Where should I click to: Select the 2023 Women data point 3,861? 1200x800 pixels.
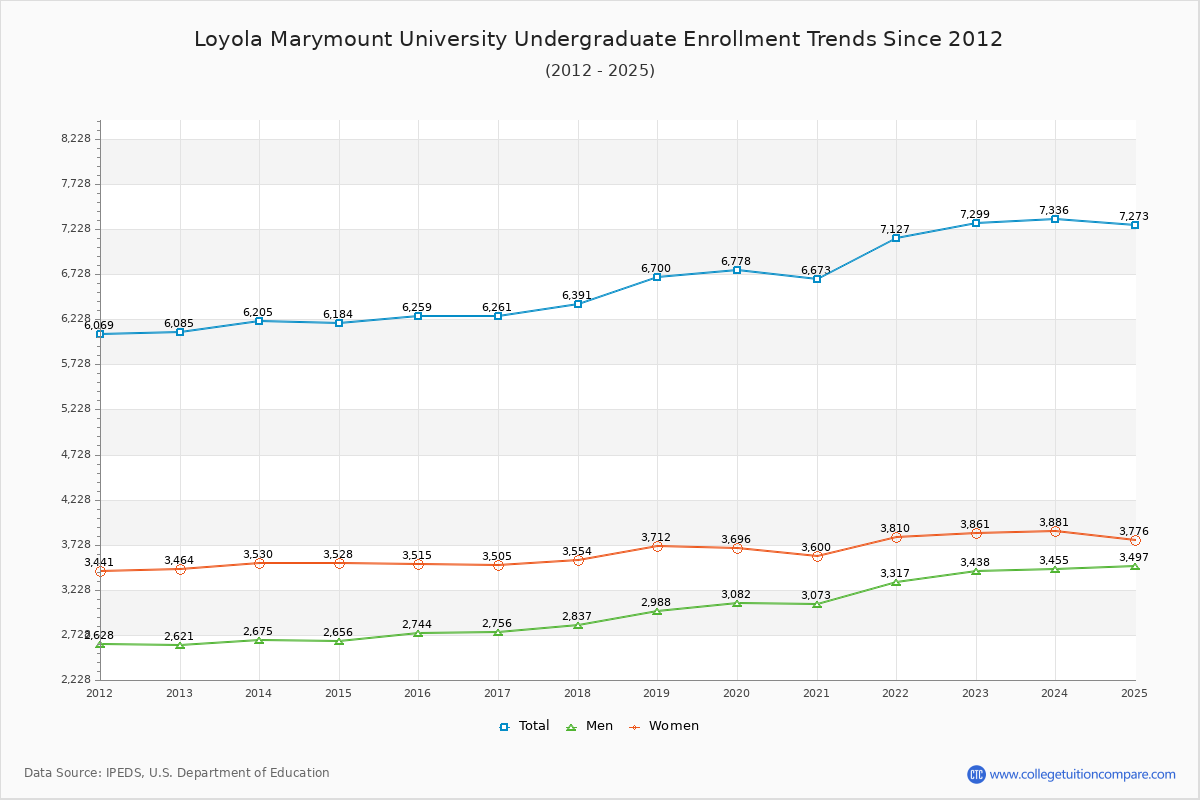point(976,533)
